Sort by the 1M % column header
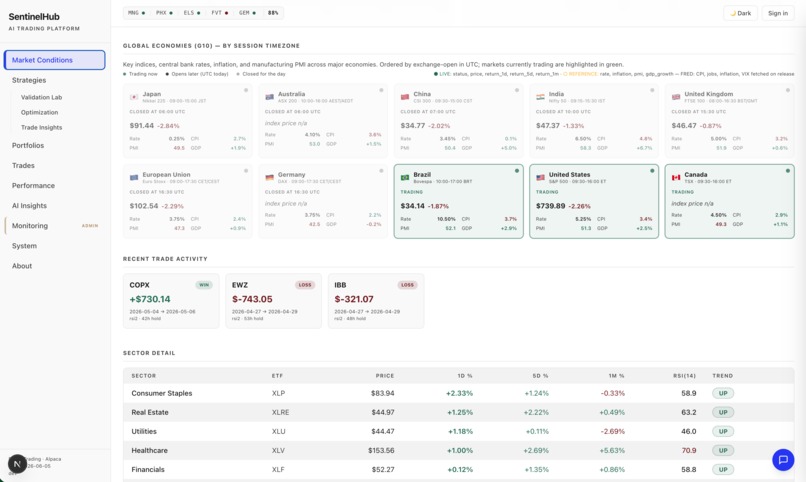 click(x=616, y=376)
